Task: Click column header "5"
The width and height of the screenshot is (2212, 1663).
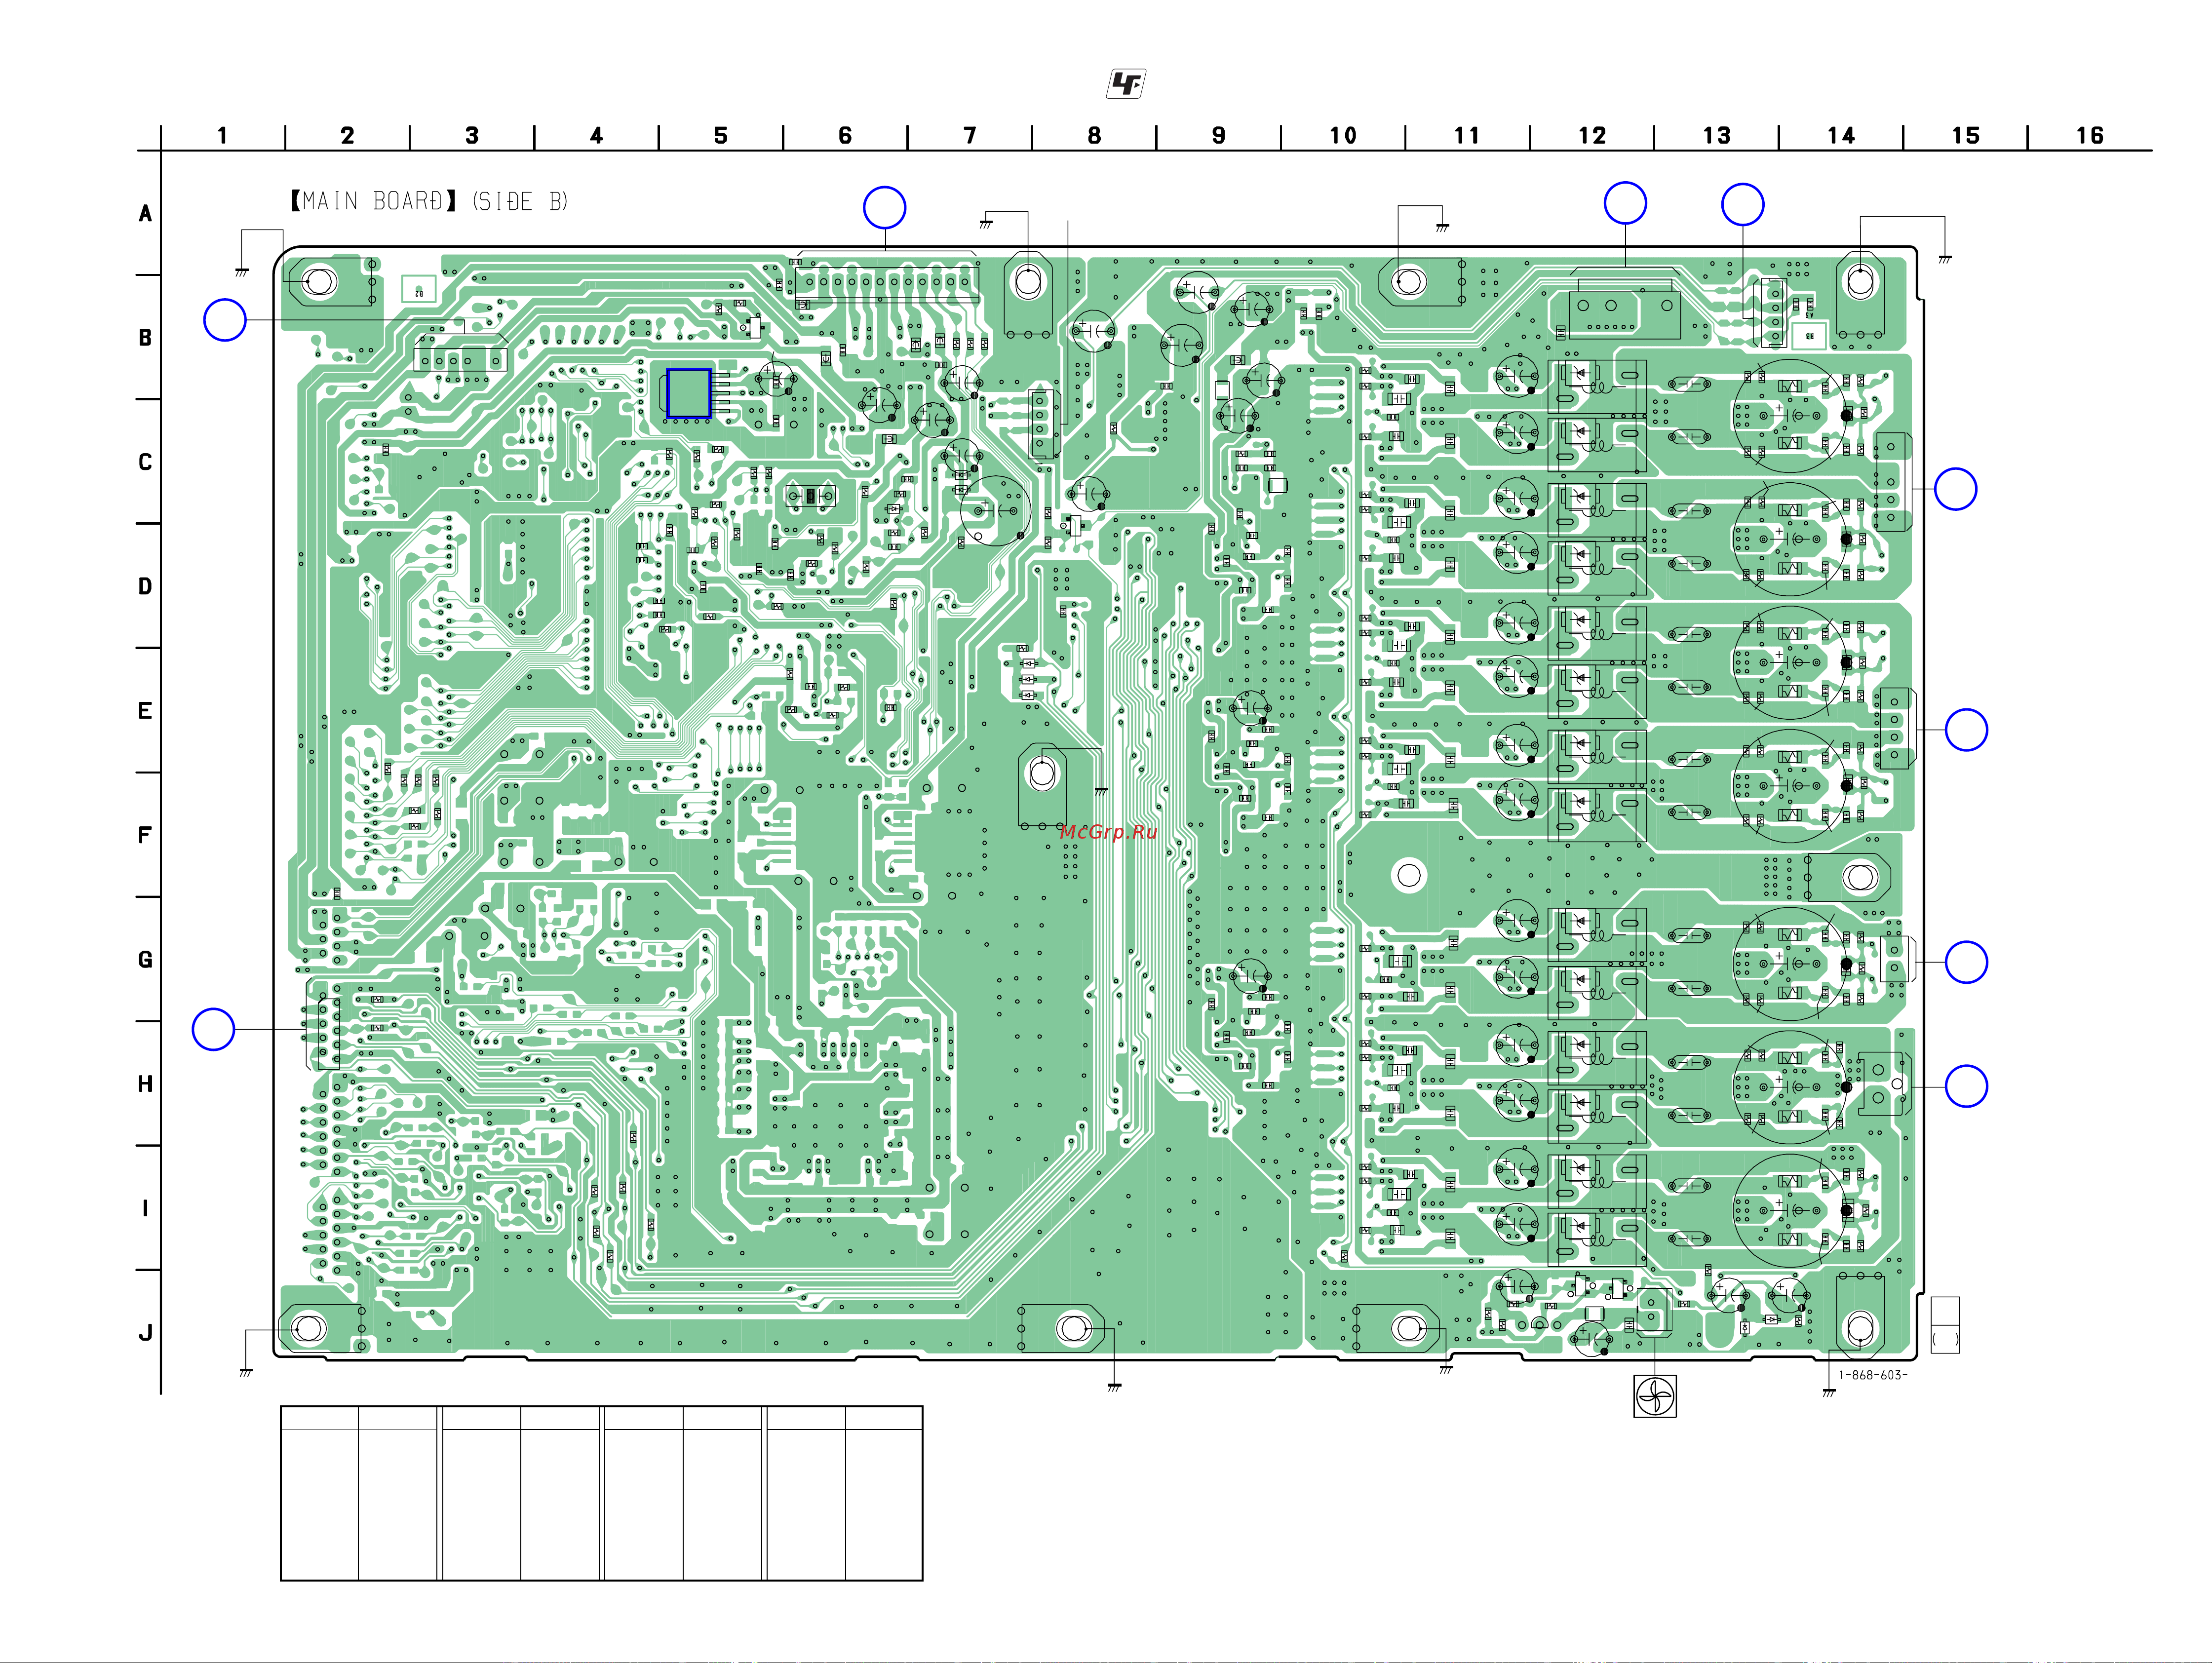Action: pyautogui.click(x=720, y=135)
